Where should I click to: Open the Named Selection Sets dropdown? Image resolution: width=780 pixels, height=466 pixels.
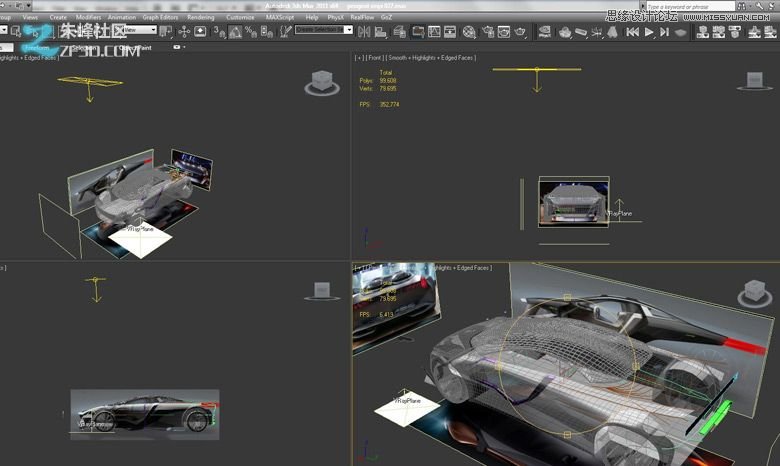(x=323, y=30)
